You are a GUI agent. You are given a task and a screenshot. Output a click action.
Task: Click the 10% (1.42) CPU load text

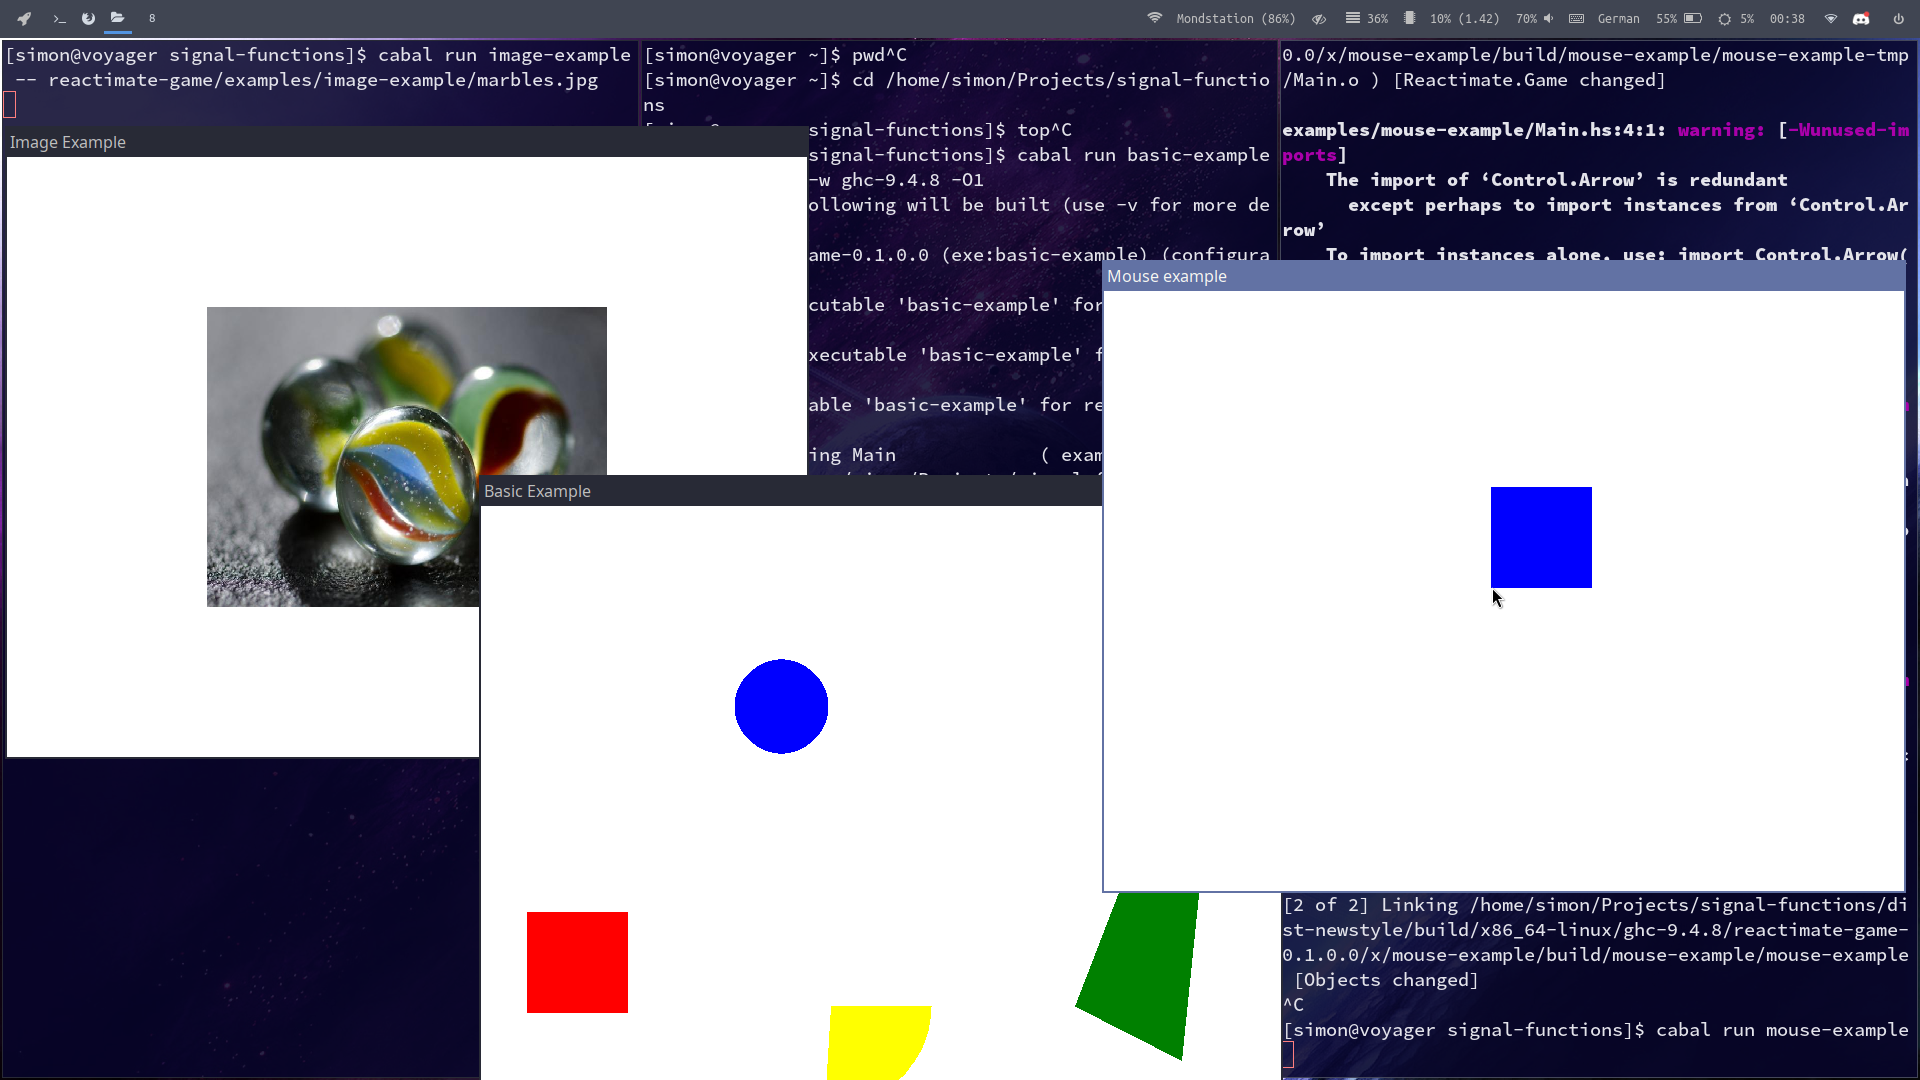(x=1464, y=18)
